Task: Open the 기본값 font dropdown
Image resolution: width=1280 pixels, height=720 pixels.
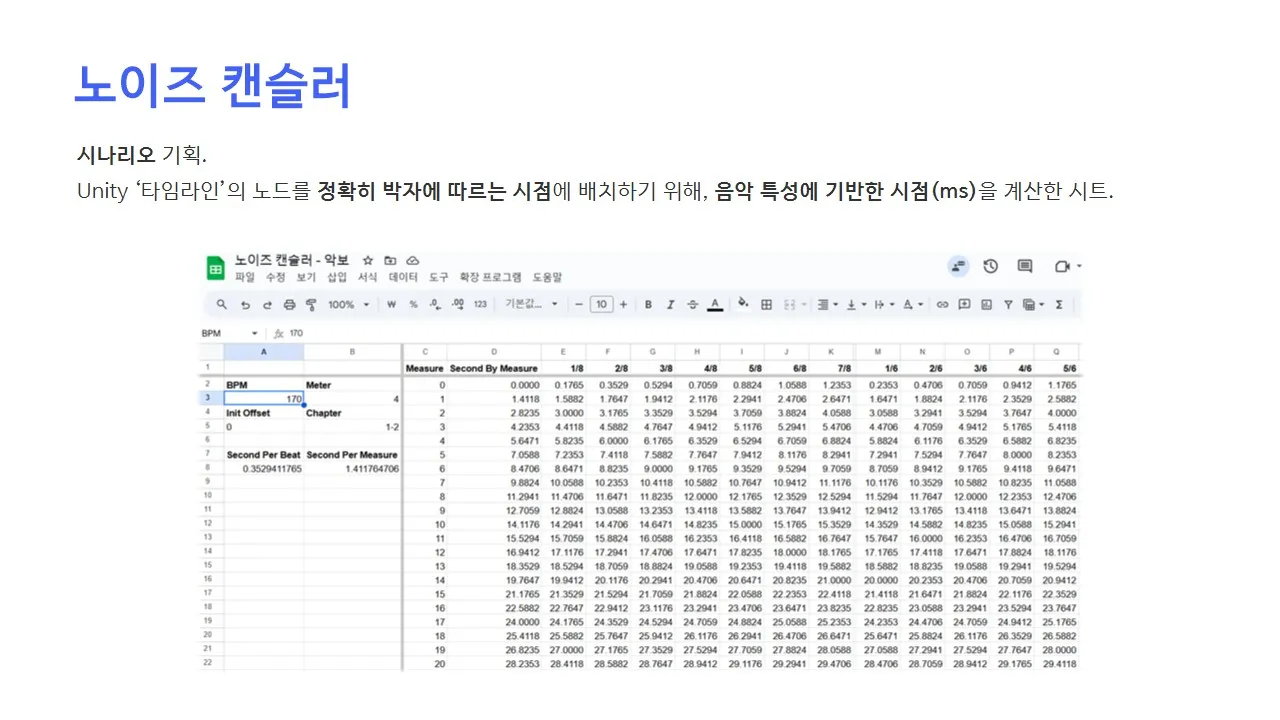Action: [x=532, y=305]
